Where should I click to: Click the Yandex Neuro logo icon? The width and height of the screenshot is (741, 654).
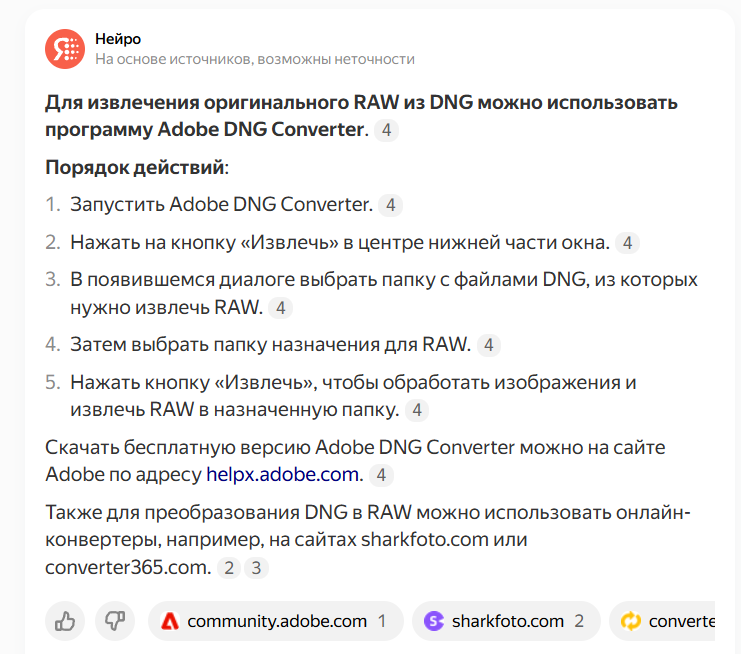[x=65, y=49]
